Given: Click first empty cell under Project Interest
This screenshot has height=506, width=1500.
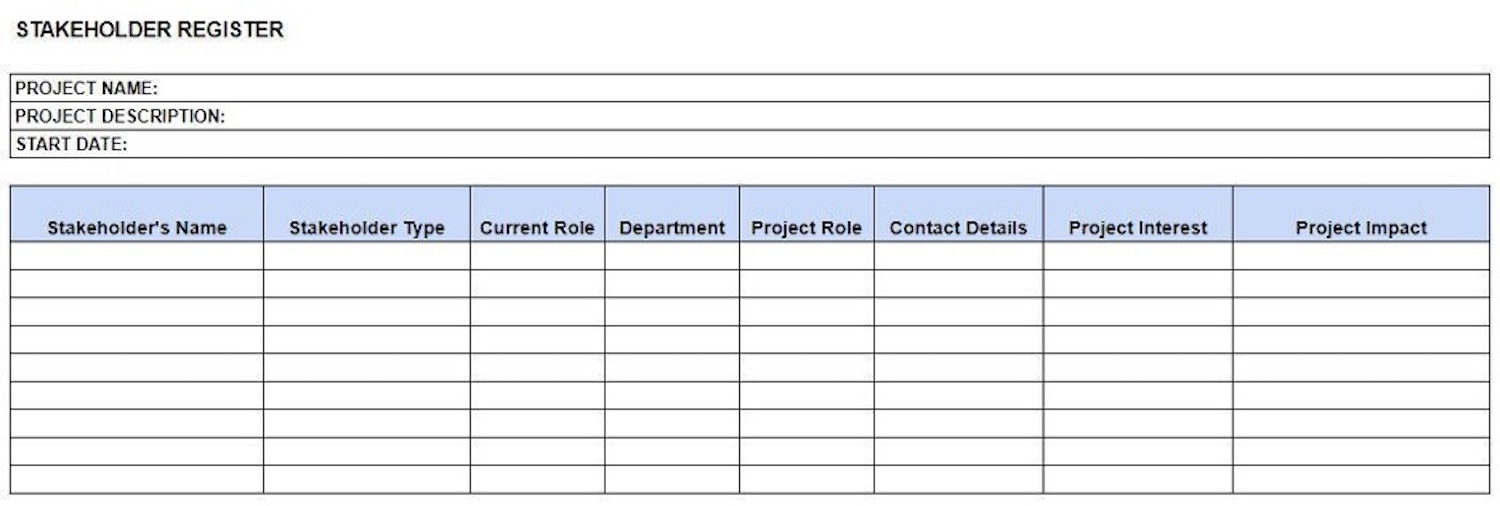Looking at the screenshot, I should click(x=1138, y=256).
